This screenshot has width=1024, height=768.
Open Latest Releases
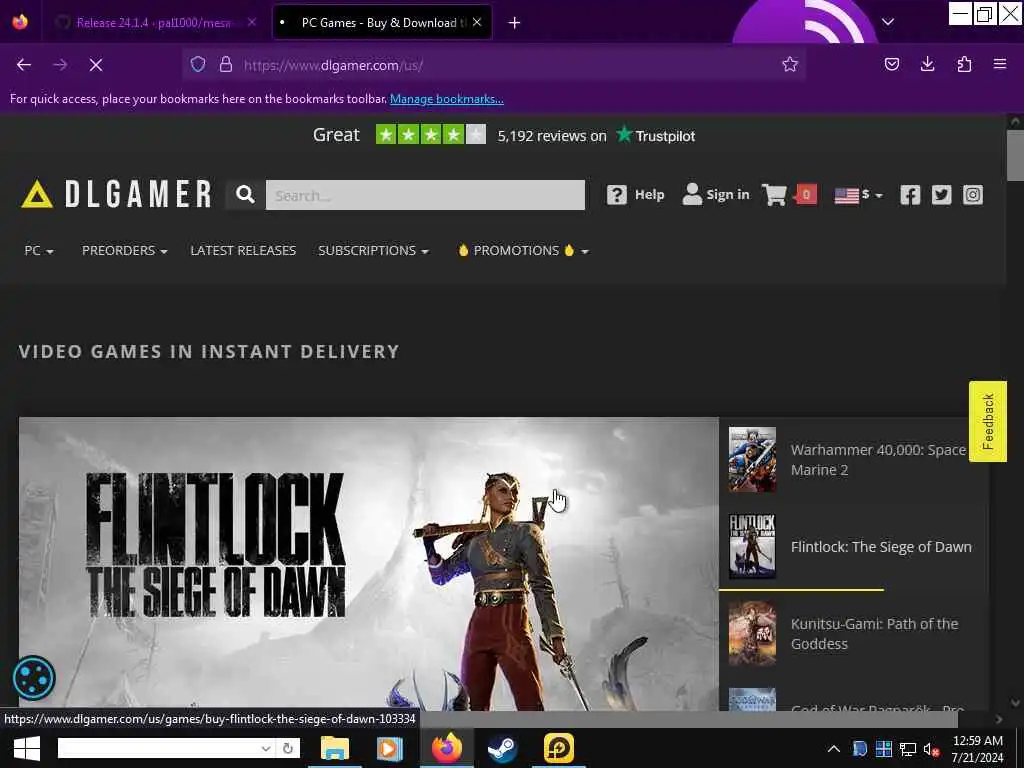click(x=243, y=251)
